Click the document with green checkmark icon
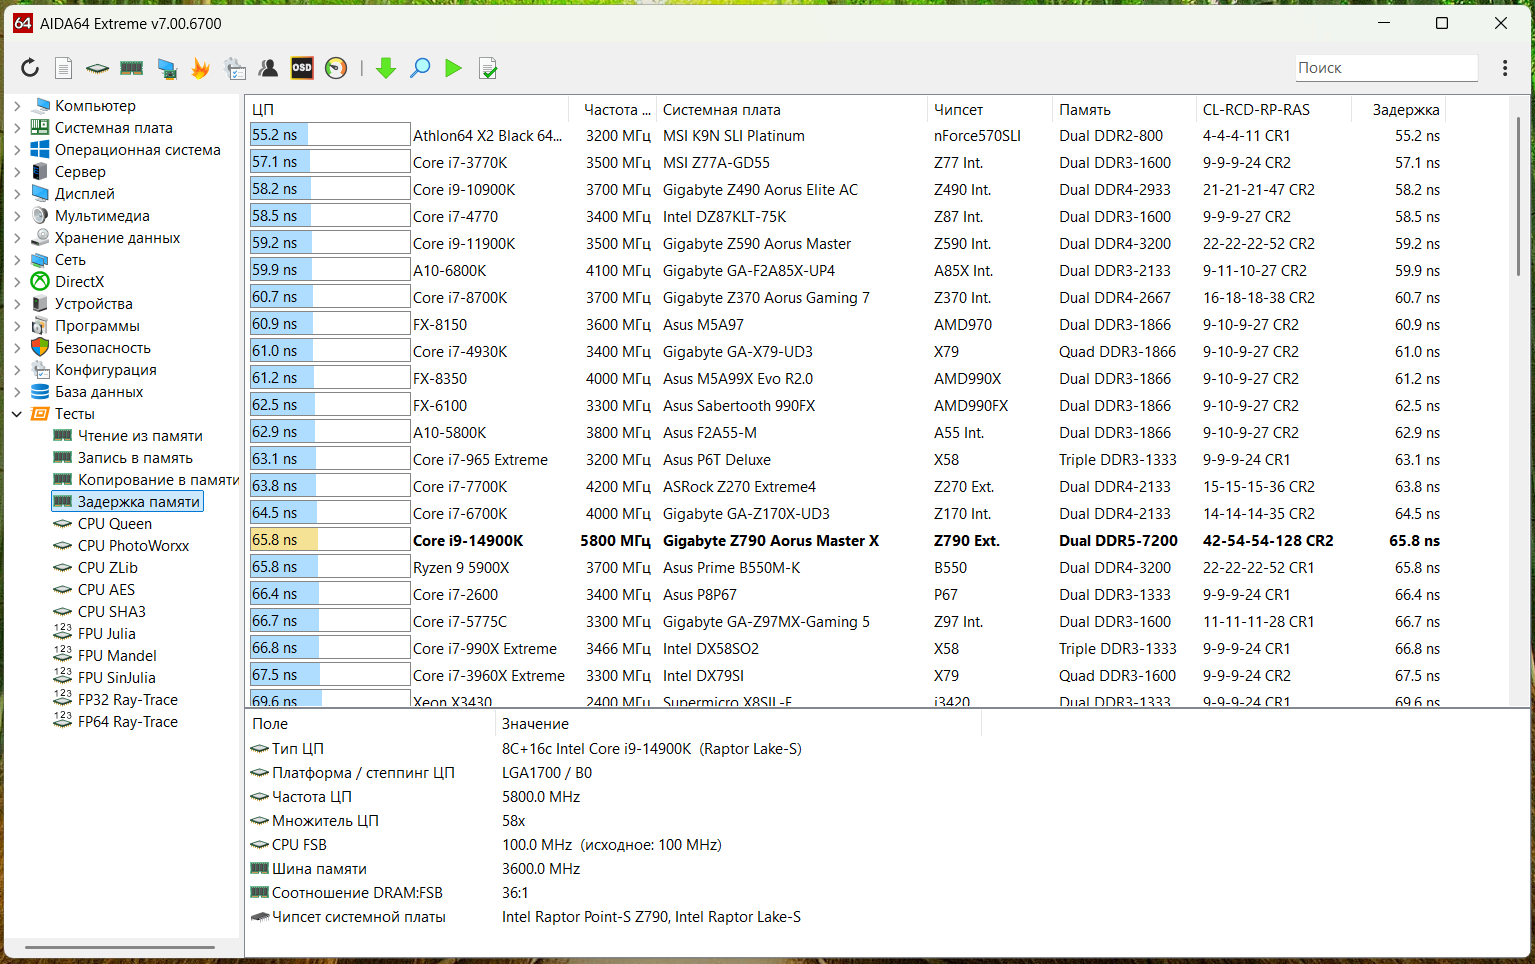This screenshot has height=964, width=1535. coord(488,68)
